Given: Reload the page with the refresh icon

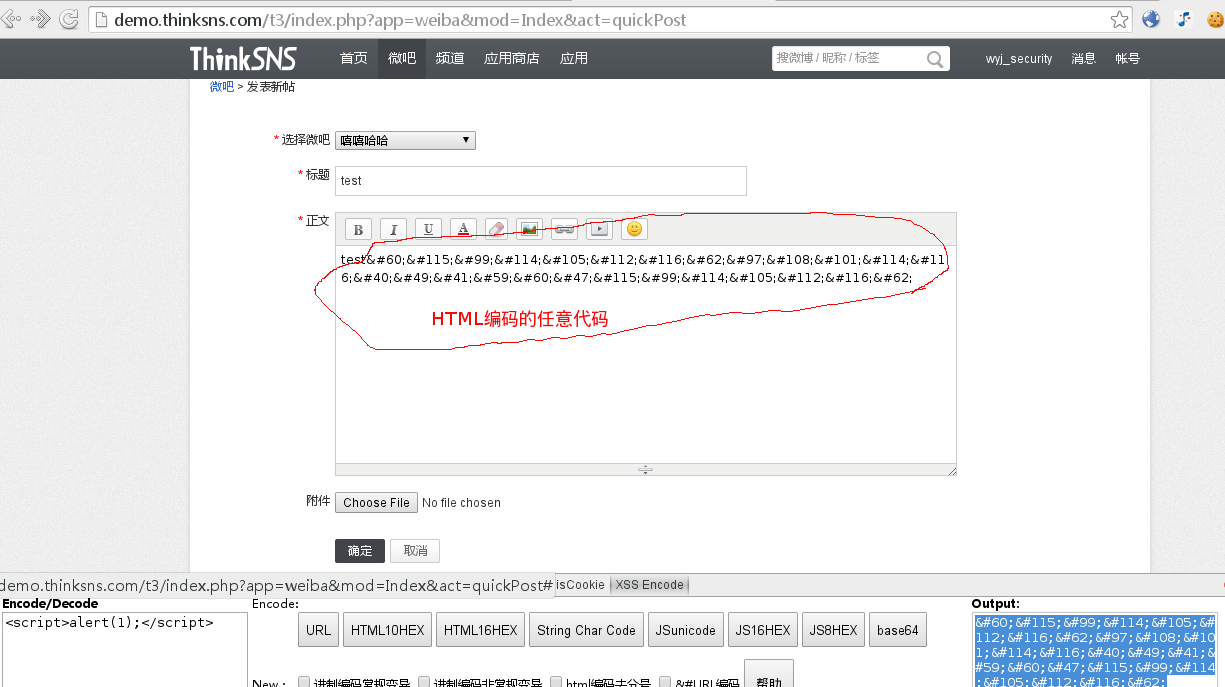Looking at the screenshot, I should (x=69, y=19).
